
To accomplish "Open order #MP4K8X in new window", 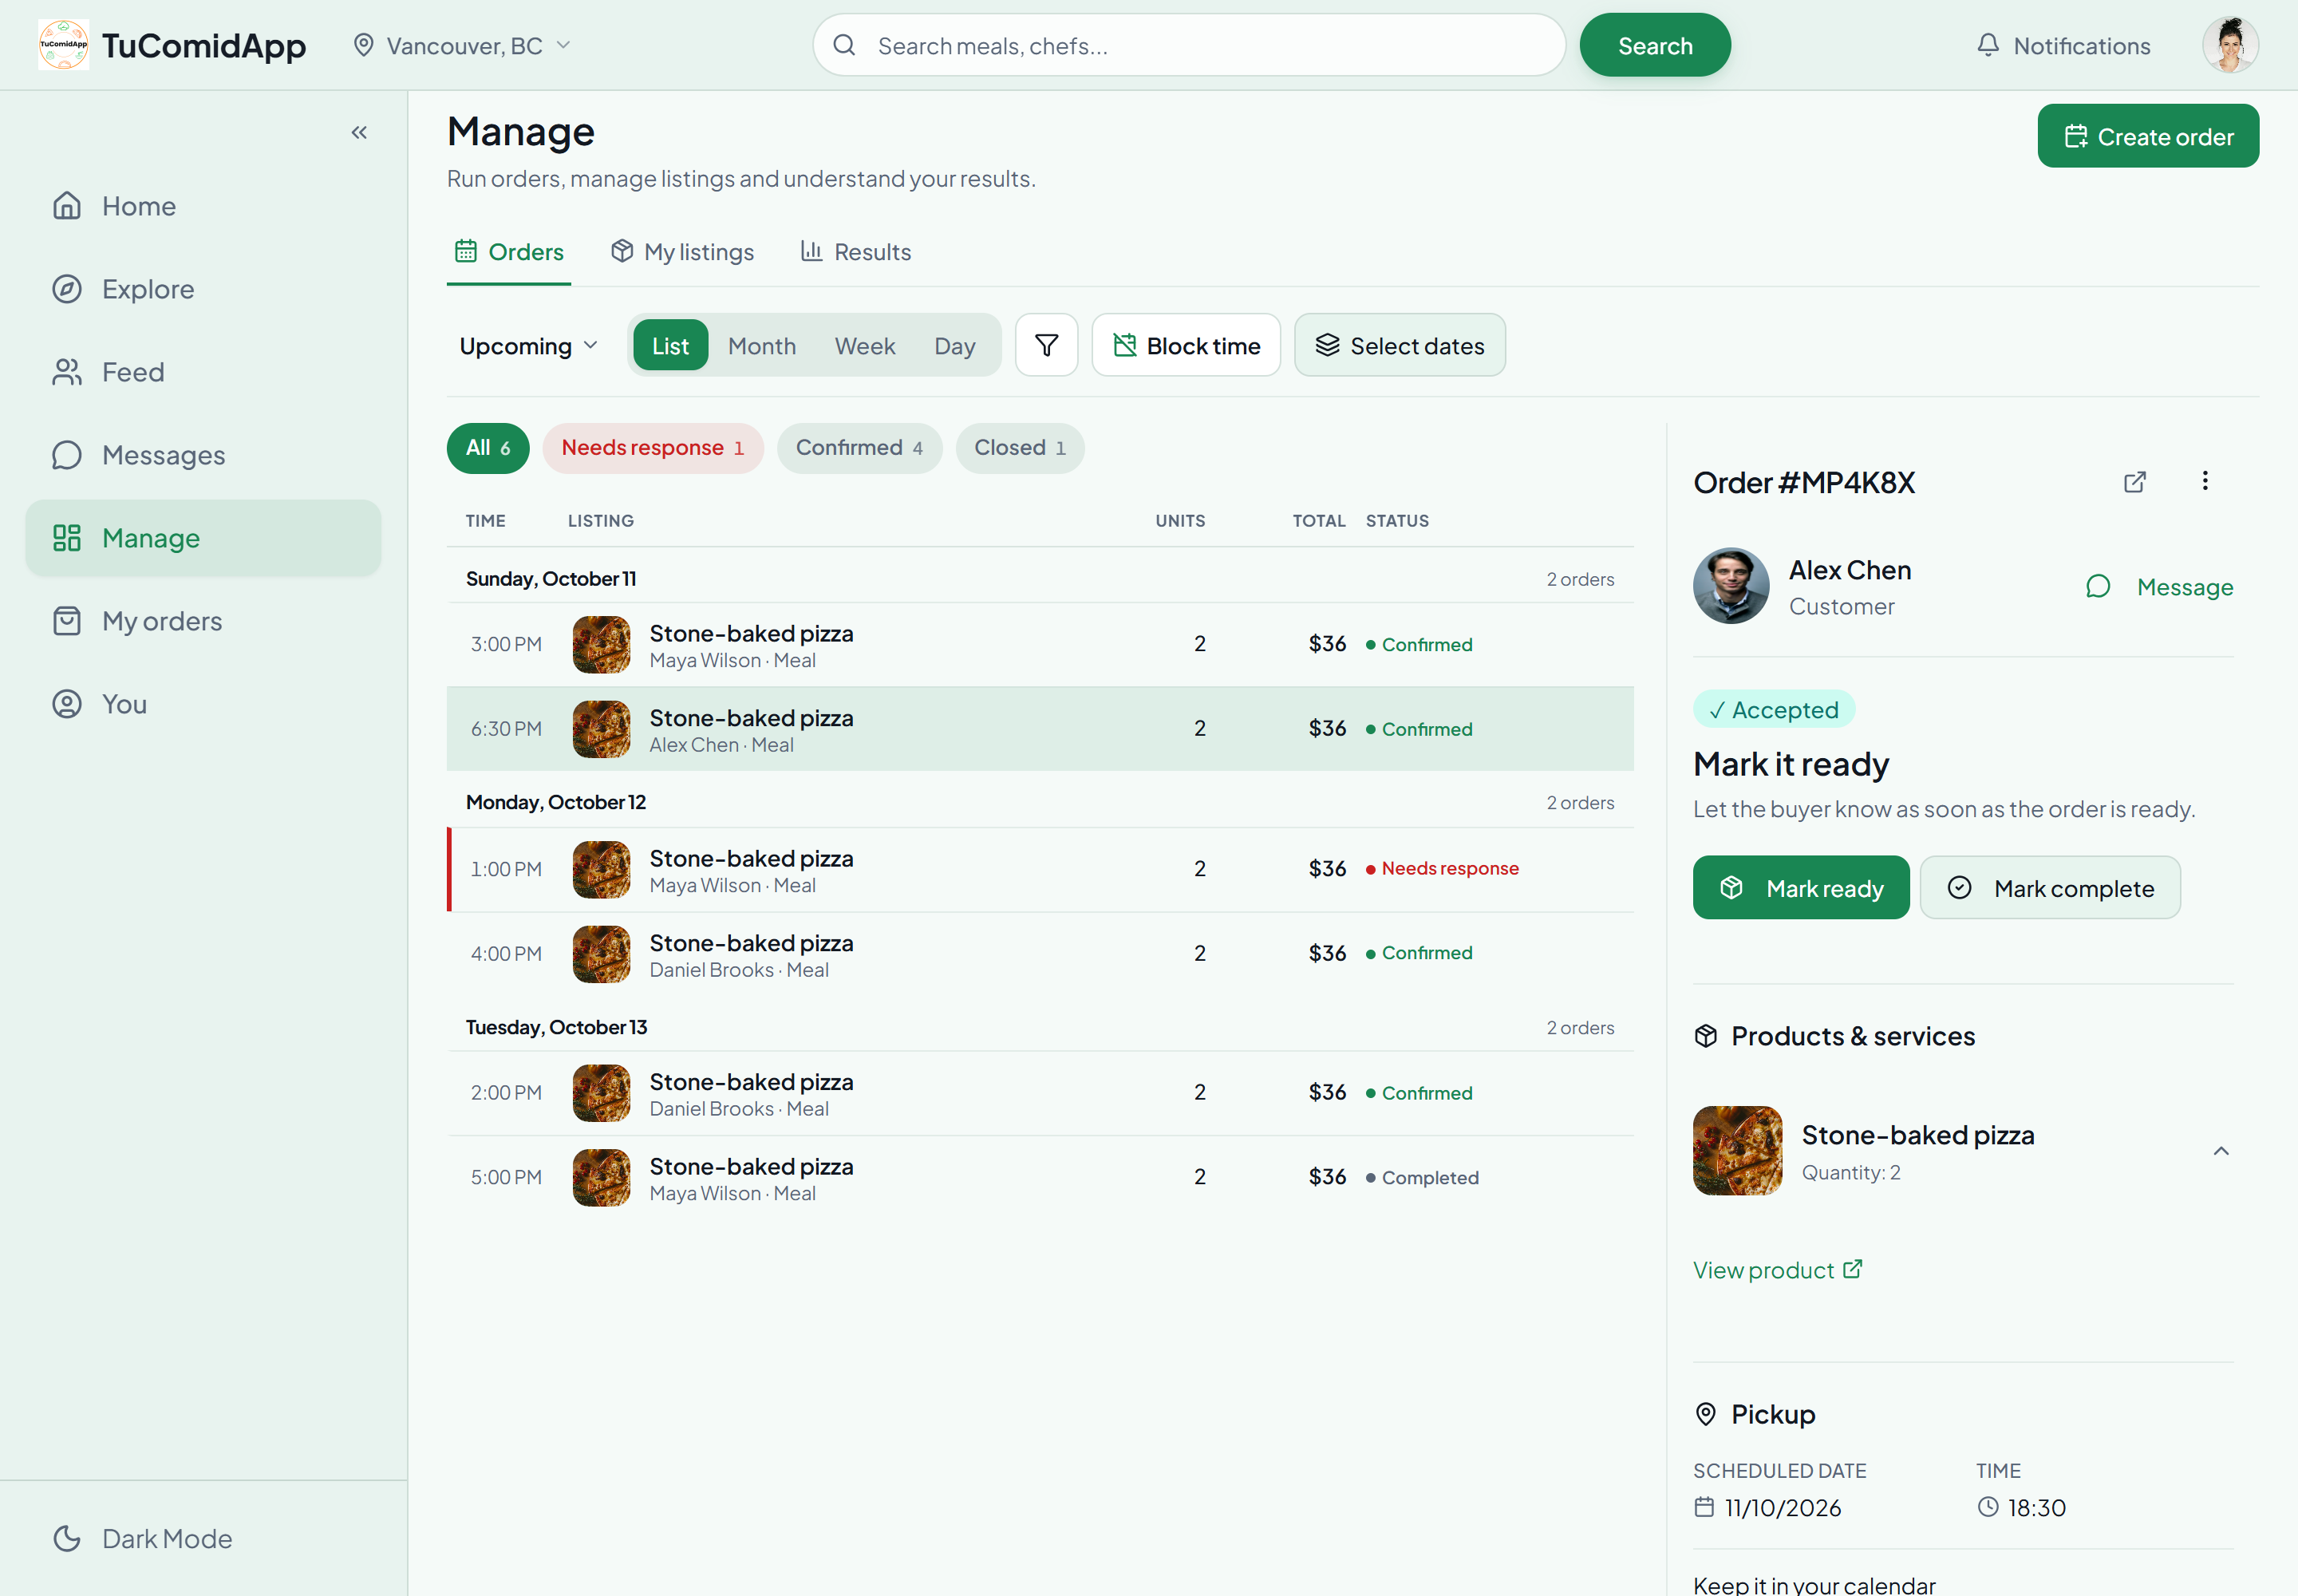I will pyautogui.click(x=2135, y=482).
